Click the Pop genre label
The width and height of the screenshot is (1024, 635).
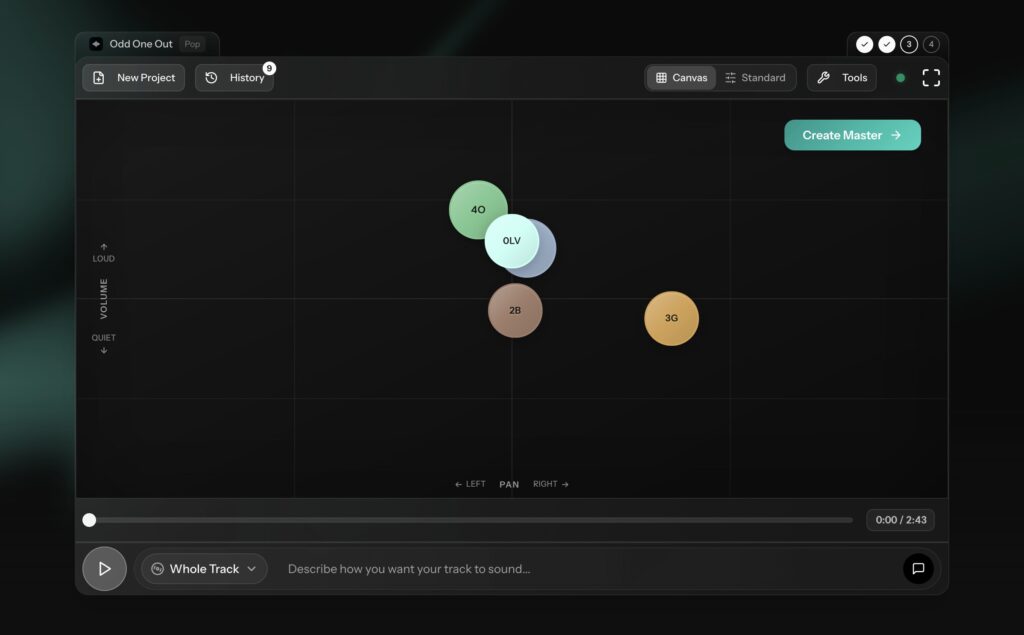[192, 44]
